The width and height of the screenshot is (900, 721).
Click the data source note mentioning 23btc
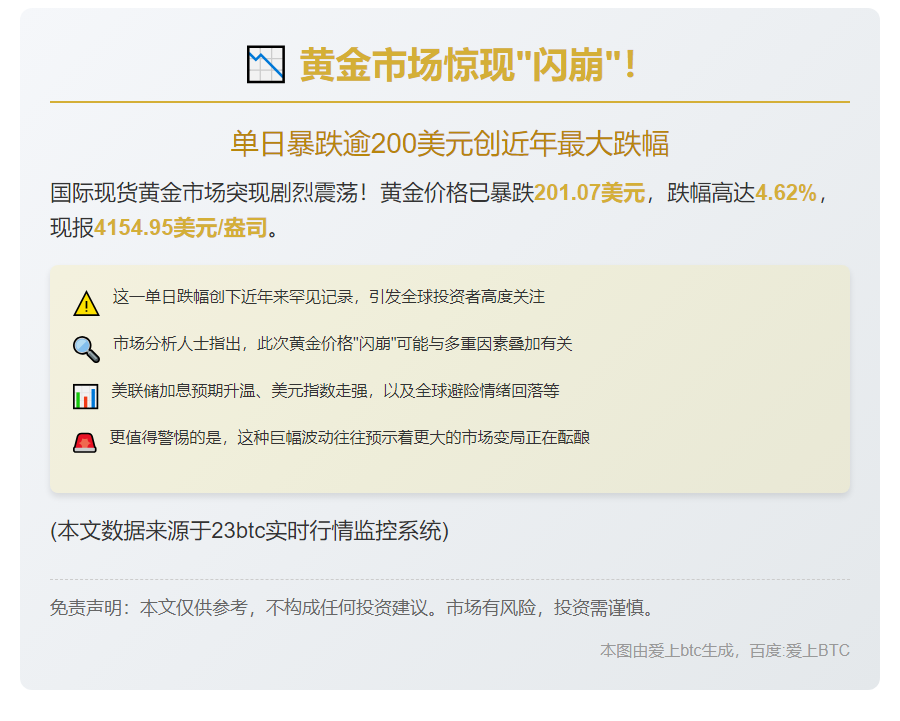click(x=249, y=531)
